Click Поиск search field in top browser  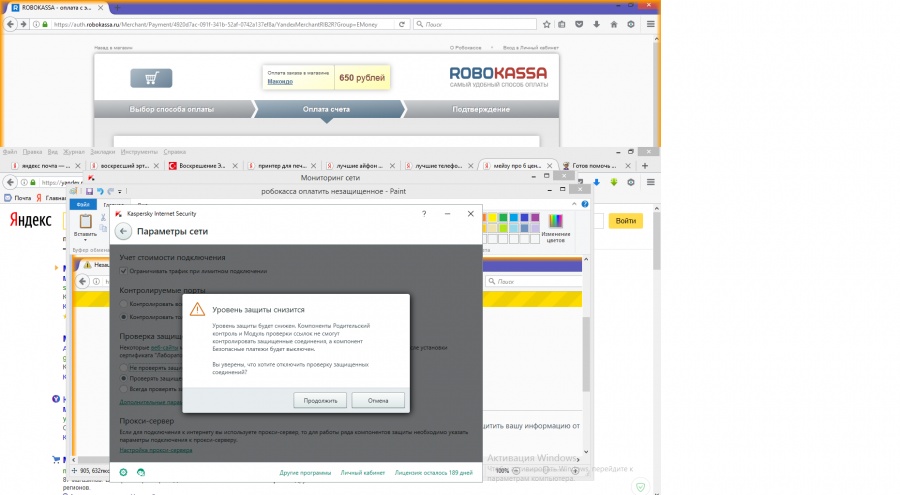(475, 24)
